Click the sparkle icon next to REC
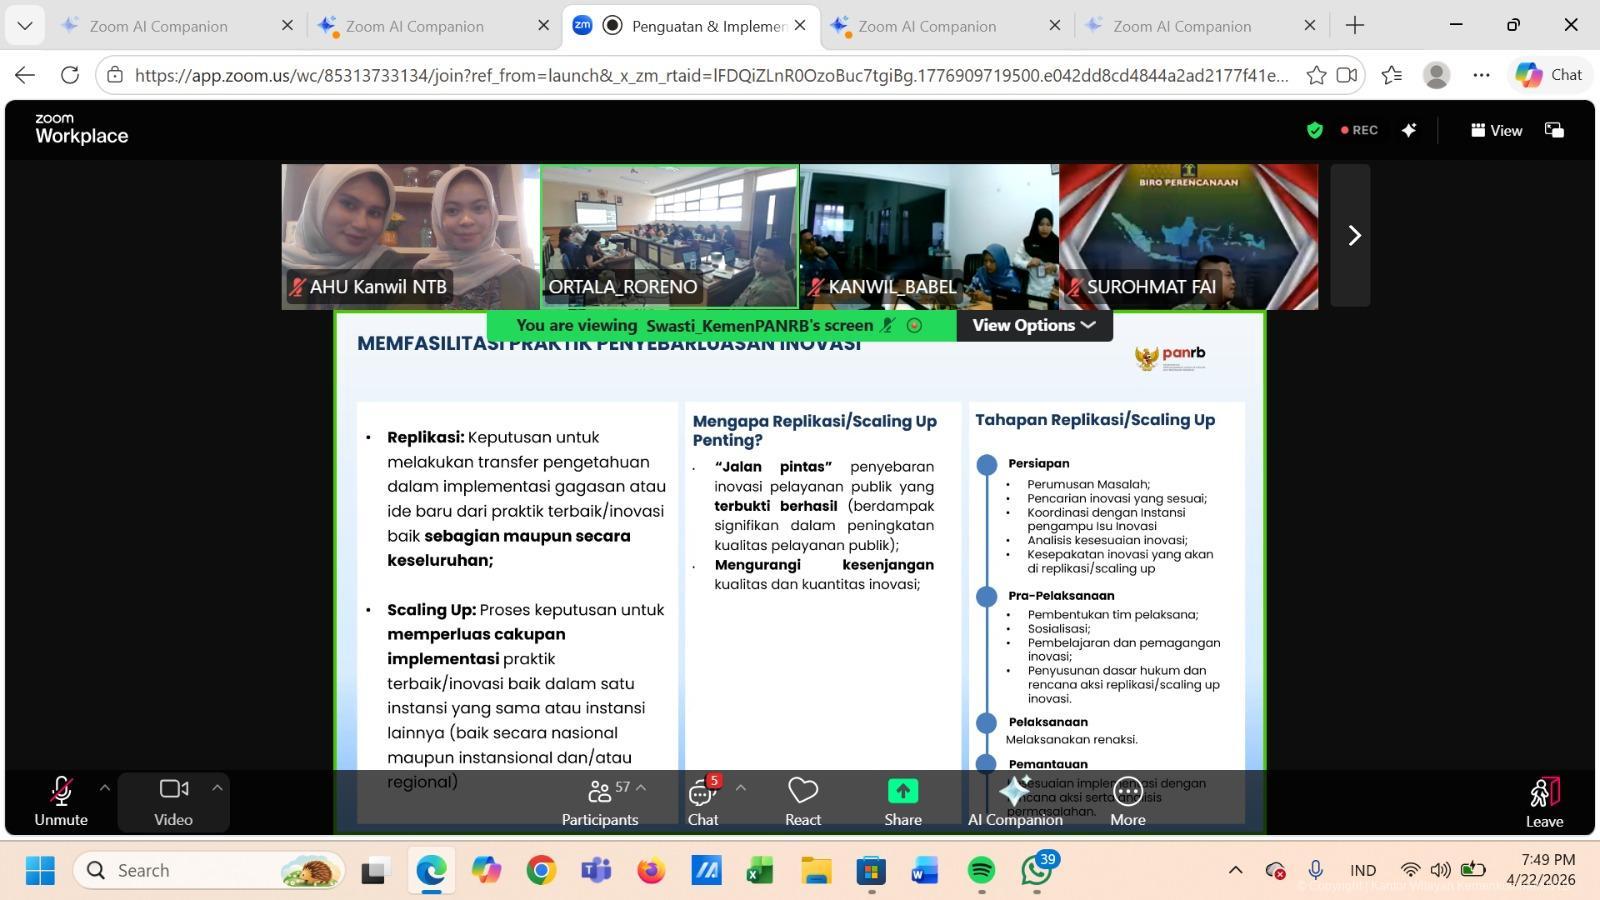The height and width of the screenshot is (900, 1600). click(1409, 130)
